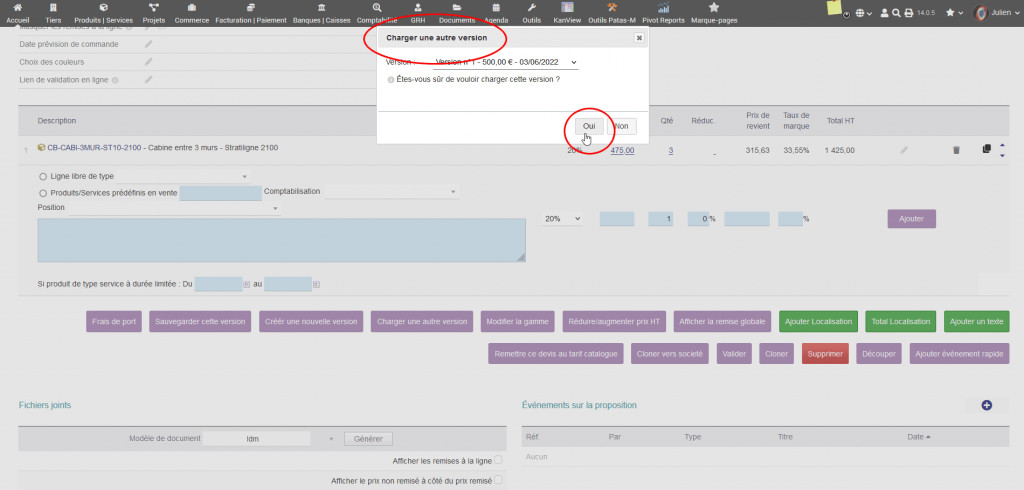Open the start date calendar picker
Screen dimensions: 1024x490
click(246, 285)
